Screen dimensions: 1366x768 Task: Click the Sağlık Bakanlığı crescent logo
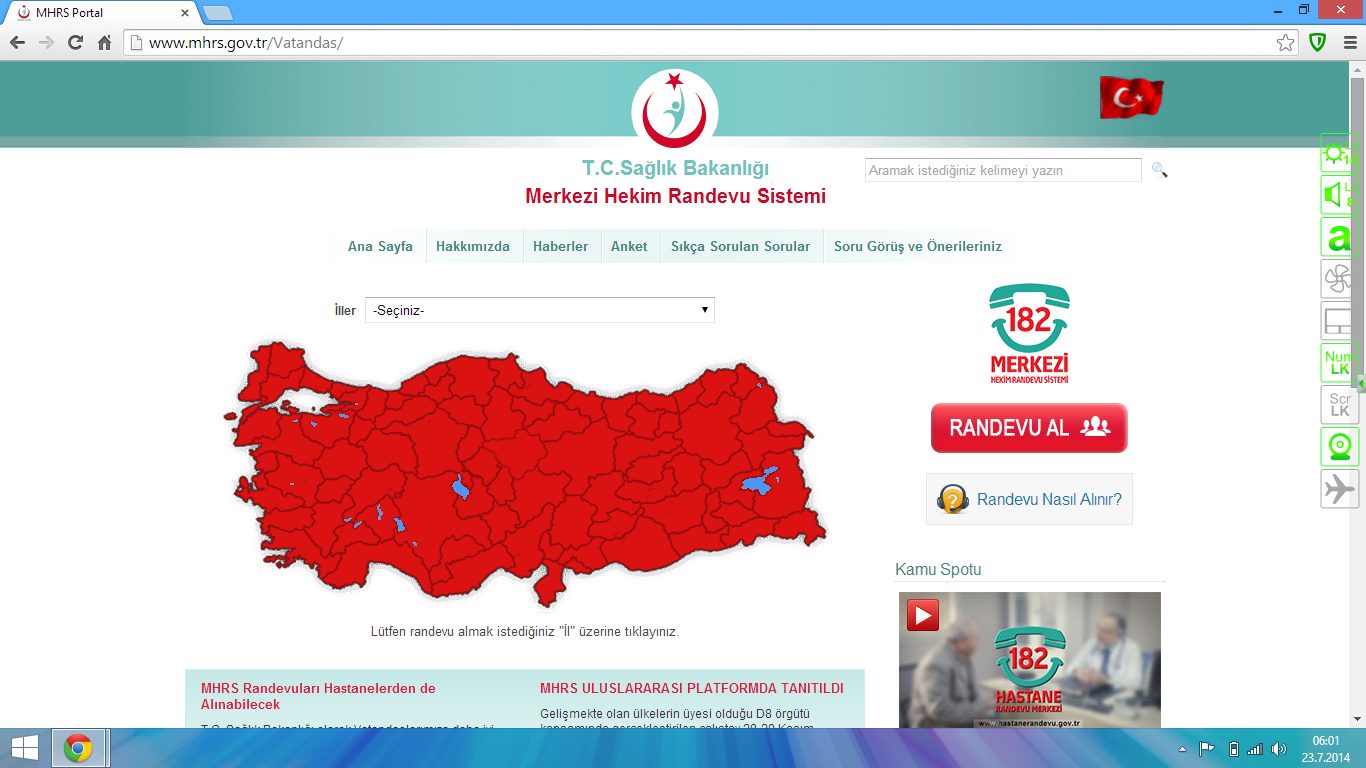coord(675,108)
